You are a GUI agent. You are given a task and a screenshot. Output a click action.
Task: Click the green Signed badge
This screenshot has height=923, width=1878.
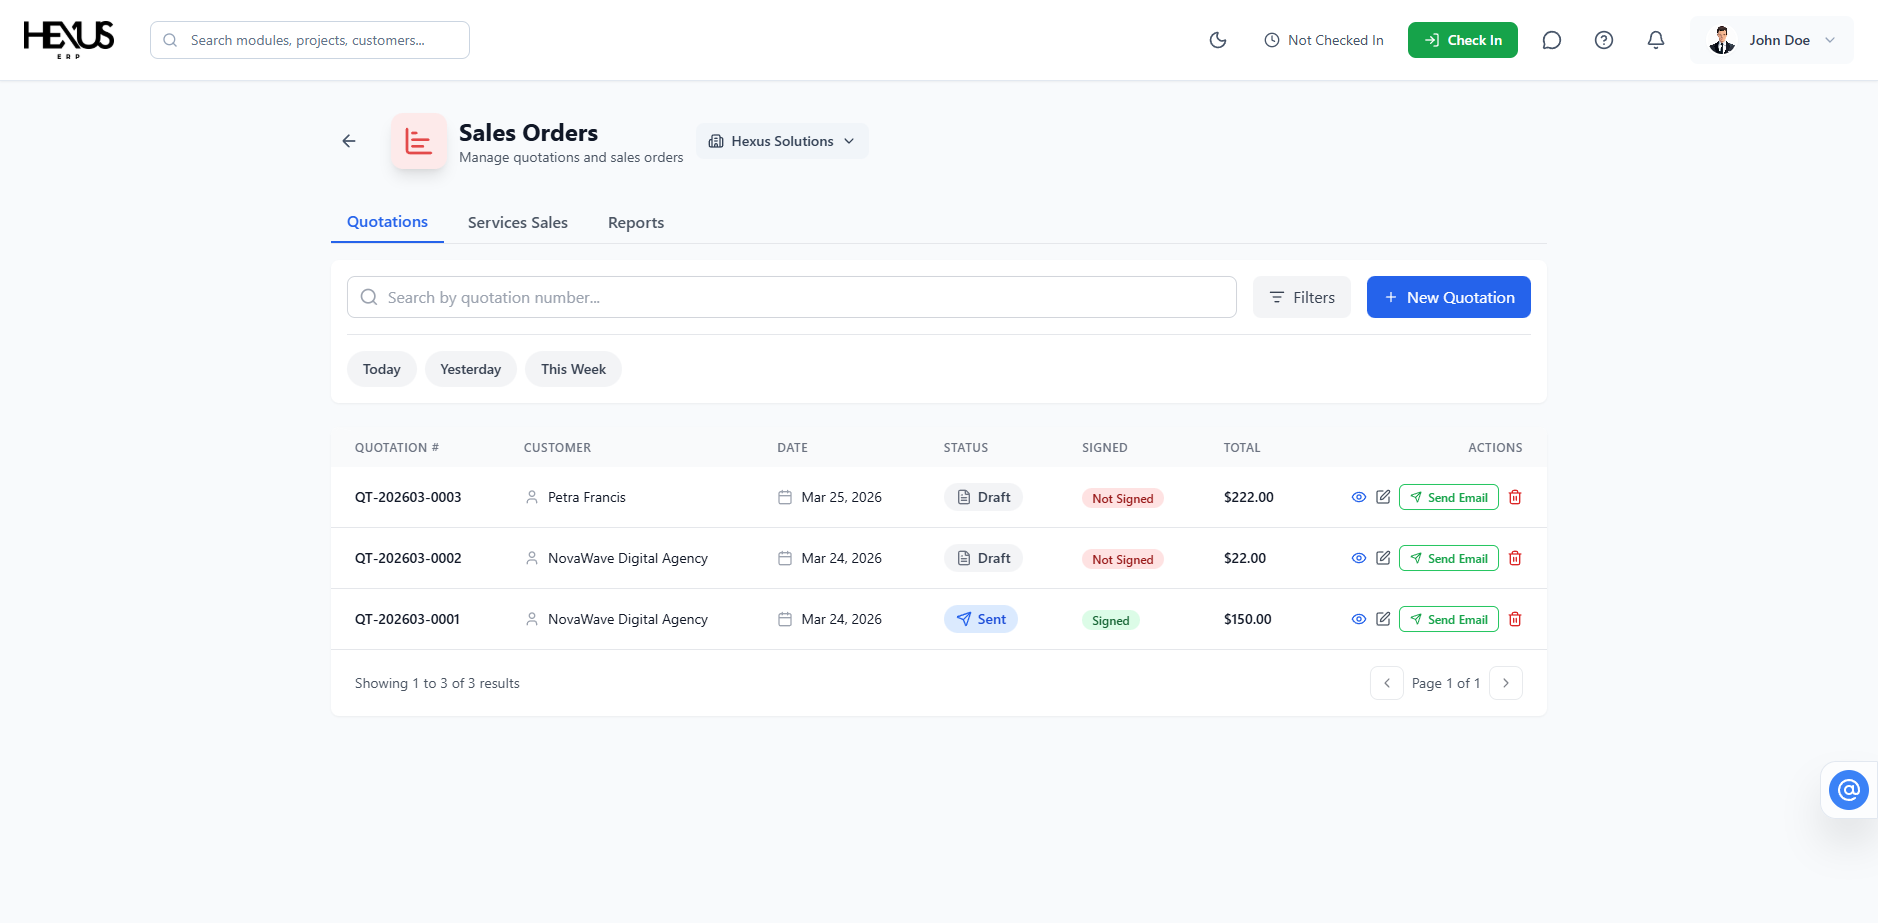(1111, 620)
